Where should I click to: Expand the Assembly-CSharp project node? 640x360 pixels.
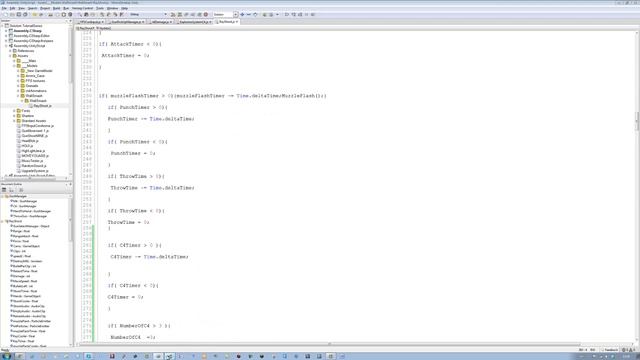[x=6, y=31]
